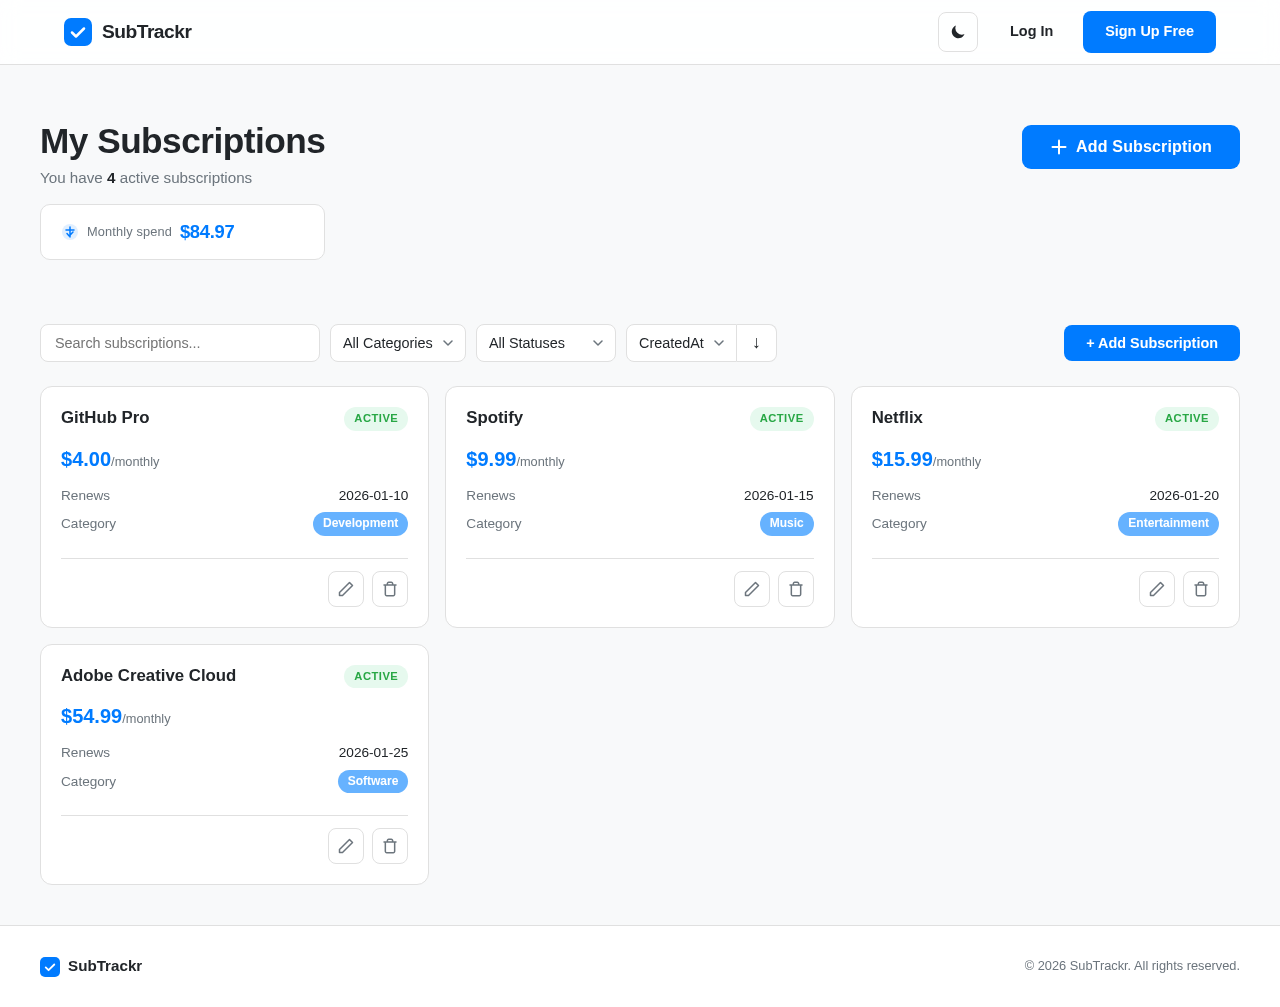Click the Sign Up Free button
The image size is (1280, 1007).
click(1149, 32)
